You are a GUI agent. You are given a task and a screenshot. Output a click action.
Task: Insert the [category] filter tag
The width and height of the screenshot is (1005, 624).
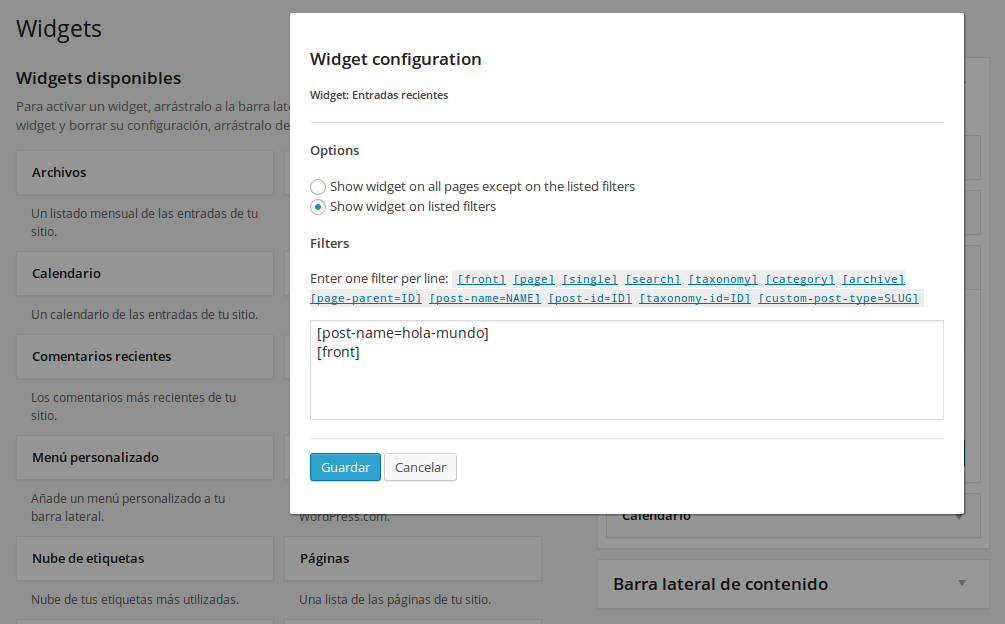click(x=800, y=279)
